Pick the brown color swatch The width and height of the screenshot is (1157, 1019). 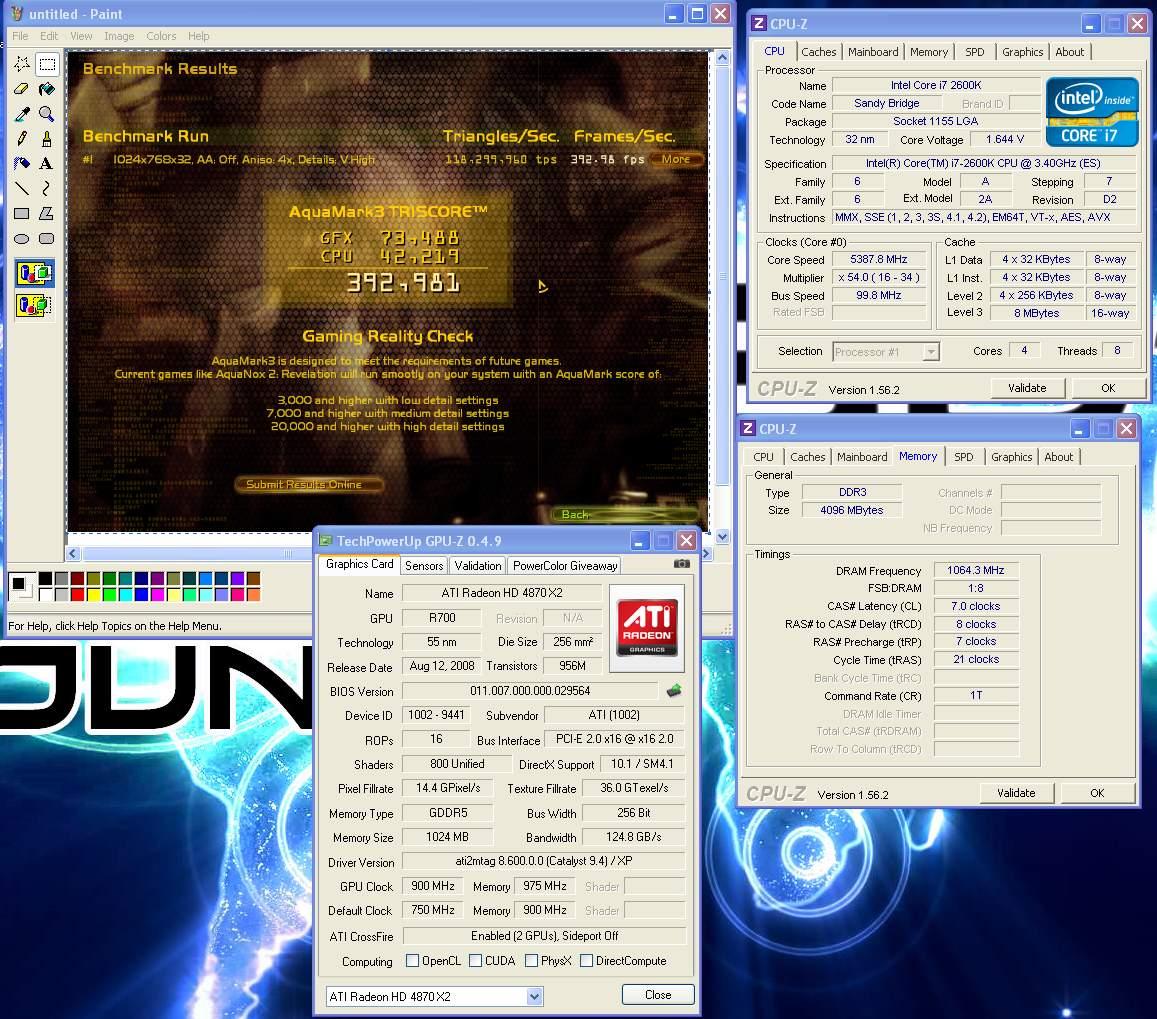(x=253, y=578)
